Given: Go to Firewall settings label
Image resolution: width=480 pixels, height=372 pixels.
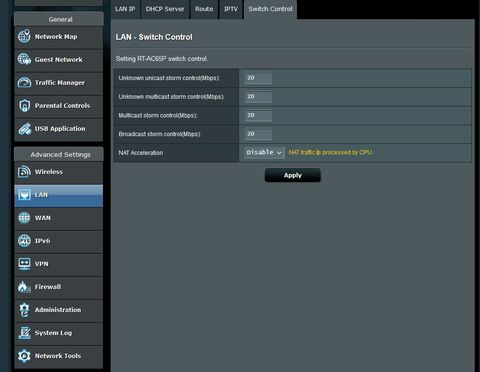Looking at the screenshot, I should point(48,287).
